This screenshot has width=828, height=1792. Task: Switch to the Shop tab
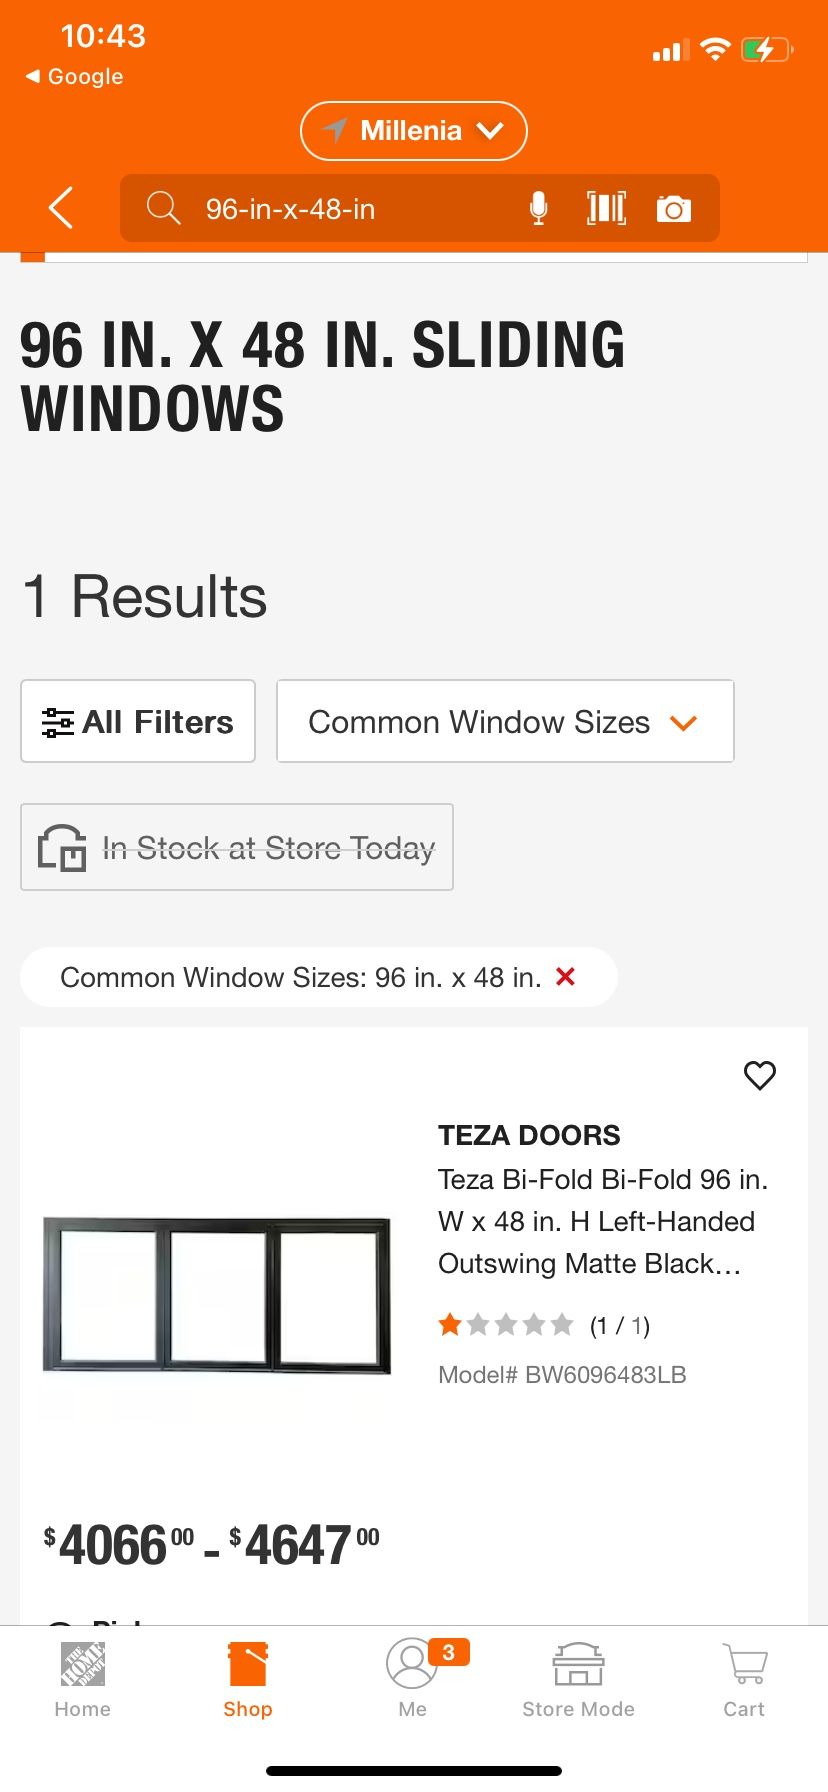point(248,1679)
